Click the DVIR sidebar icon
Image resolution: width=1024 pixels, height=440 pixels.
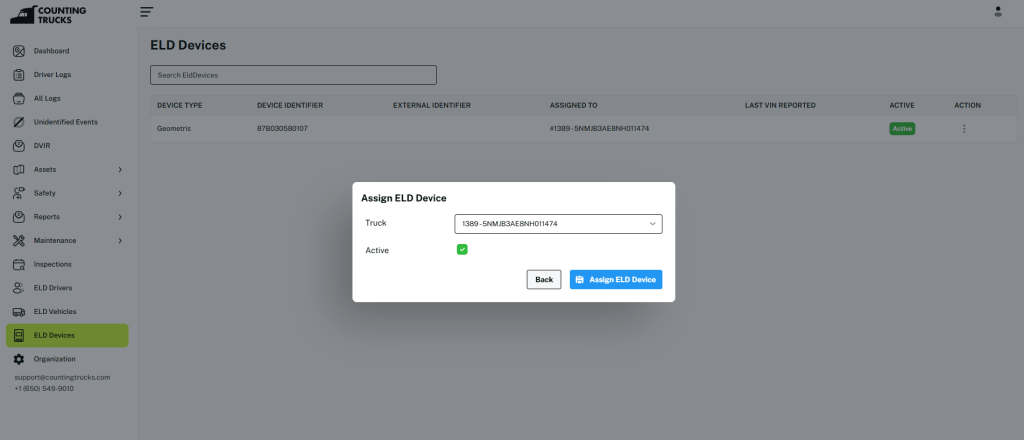(x=18, y=146)
